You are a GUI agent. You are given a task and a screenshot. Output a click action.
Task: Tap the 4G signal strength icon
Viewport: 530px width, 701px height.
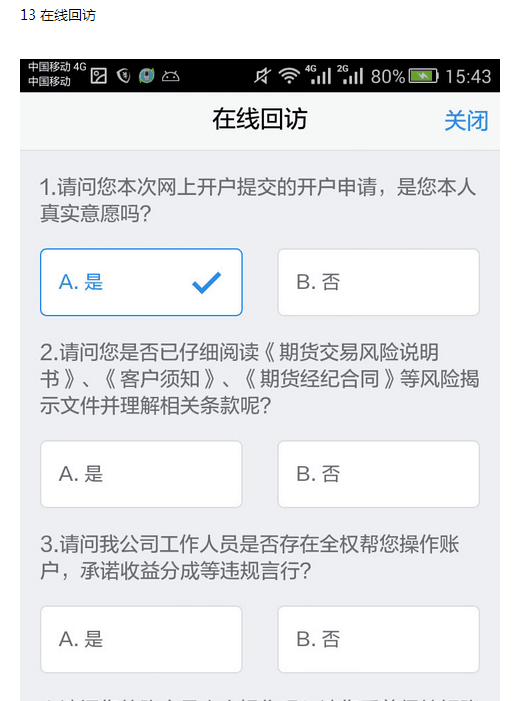point(318,75)
